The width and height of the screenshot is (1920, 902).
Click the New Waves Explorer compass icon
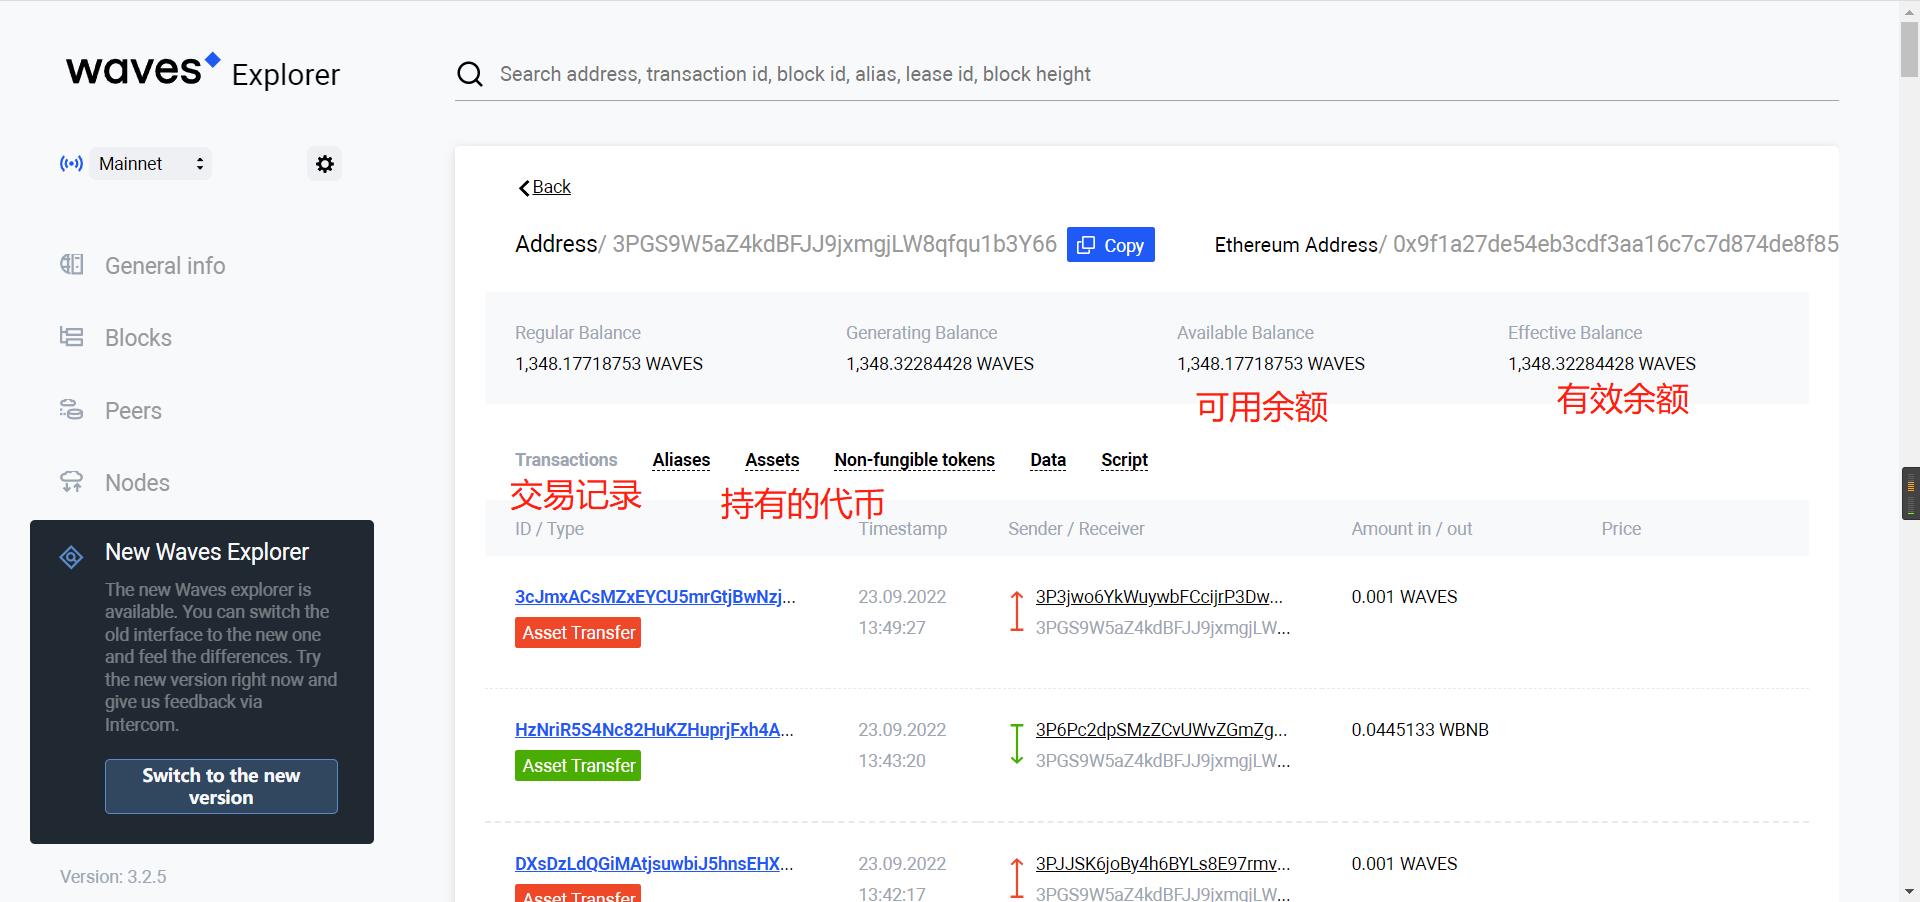pyautogui.click(x=71, y=557)
